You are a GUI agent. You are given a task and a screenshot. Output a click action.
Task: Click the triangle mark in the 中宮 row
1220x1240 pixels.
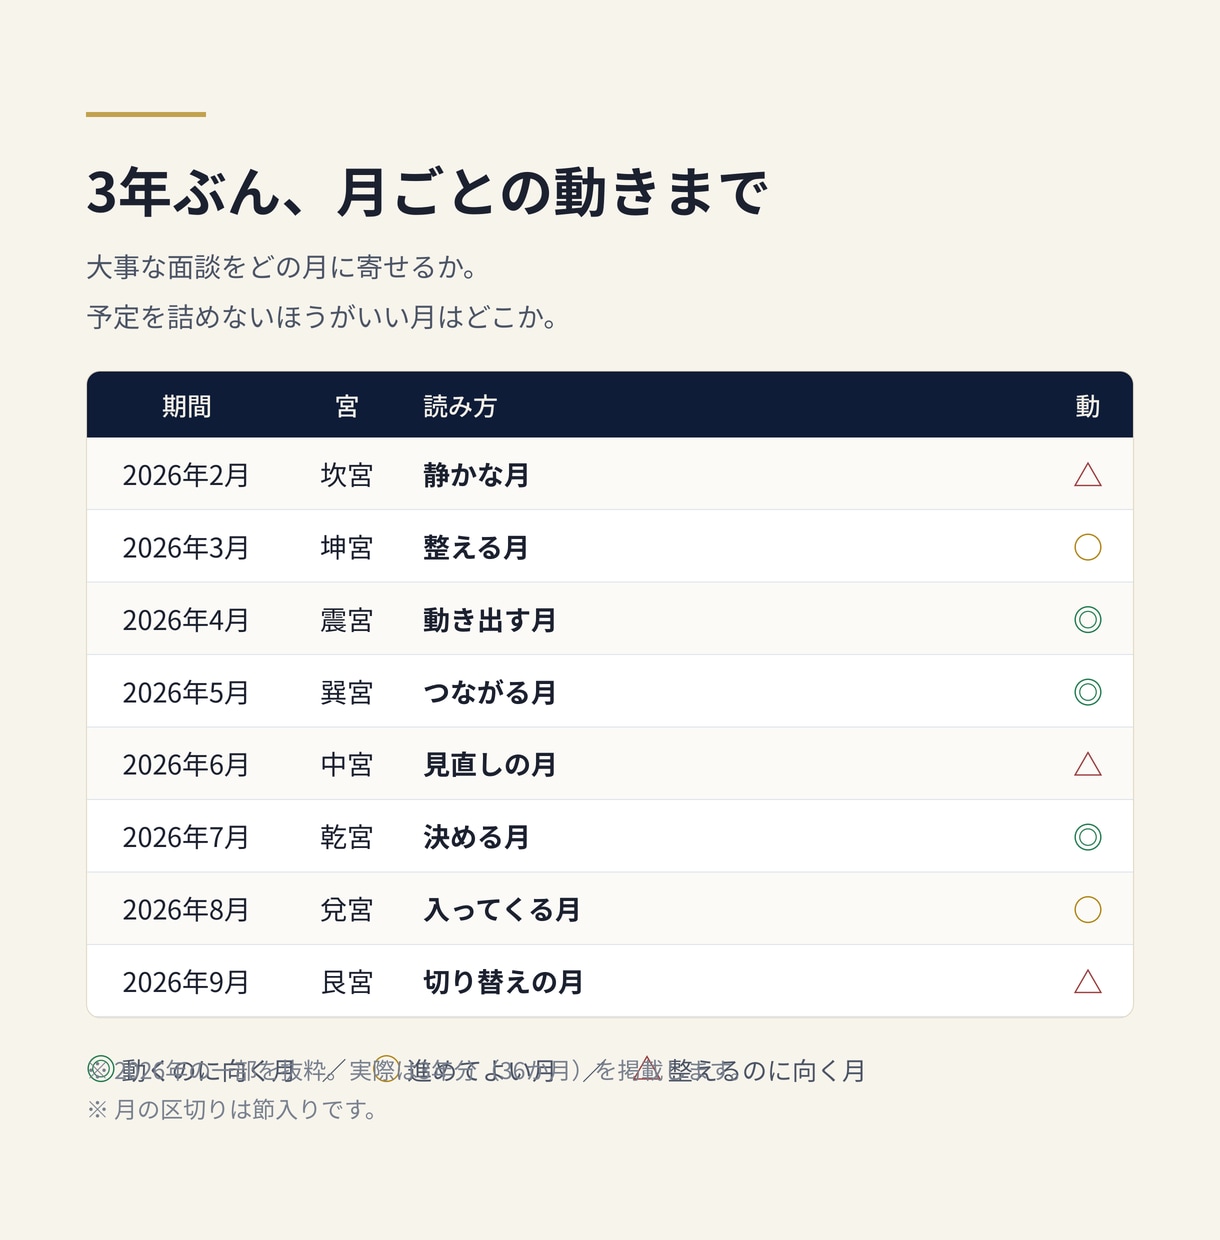pyautogui.click(x=1088, y=765)
